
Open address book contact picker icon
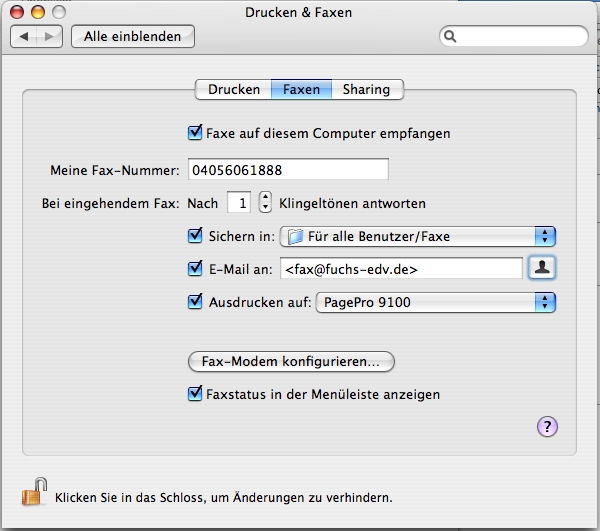541,268
